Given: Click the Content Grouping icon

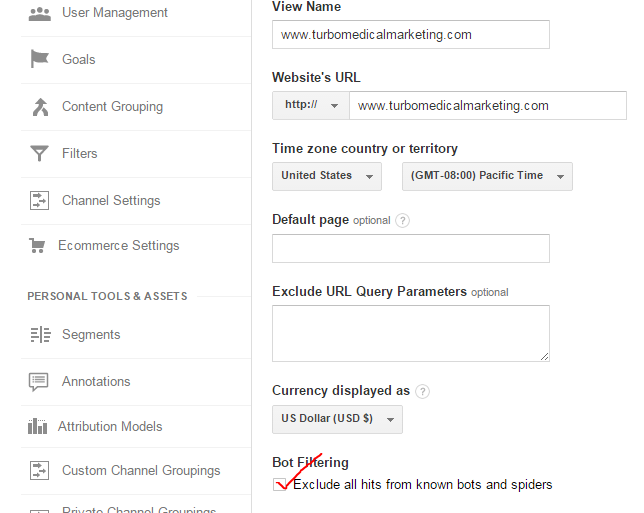Looking at the screenshot, I should tap(40, 107).
